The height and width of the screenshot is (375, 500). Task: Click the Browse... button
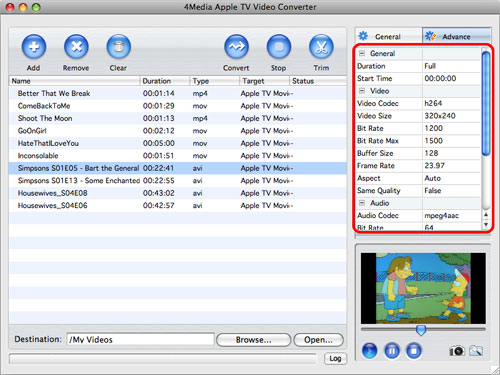tap(253, 340)
